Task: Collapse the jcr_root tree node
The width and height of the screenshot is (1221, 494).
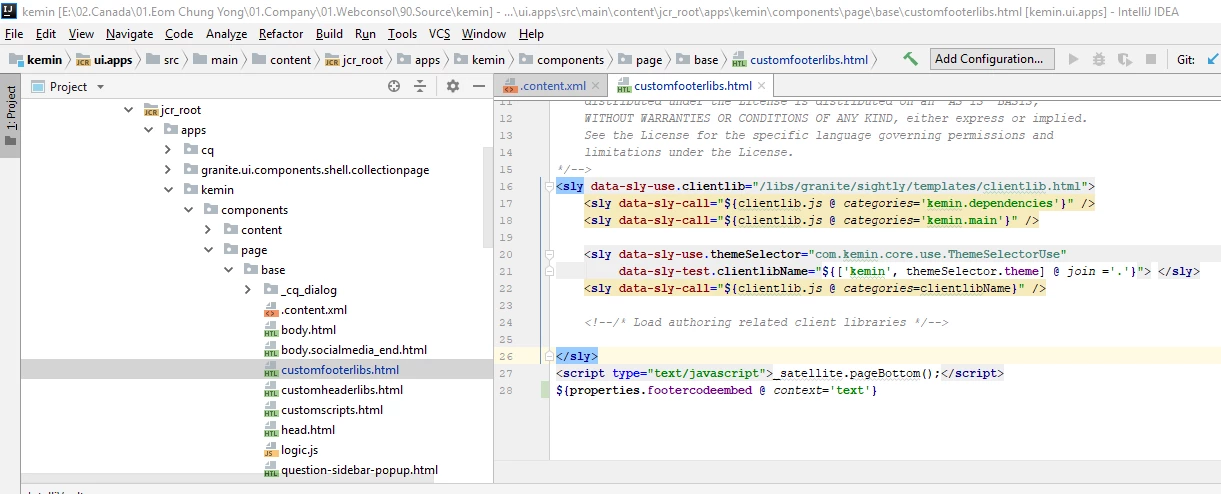Action: 128,110
